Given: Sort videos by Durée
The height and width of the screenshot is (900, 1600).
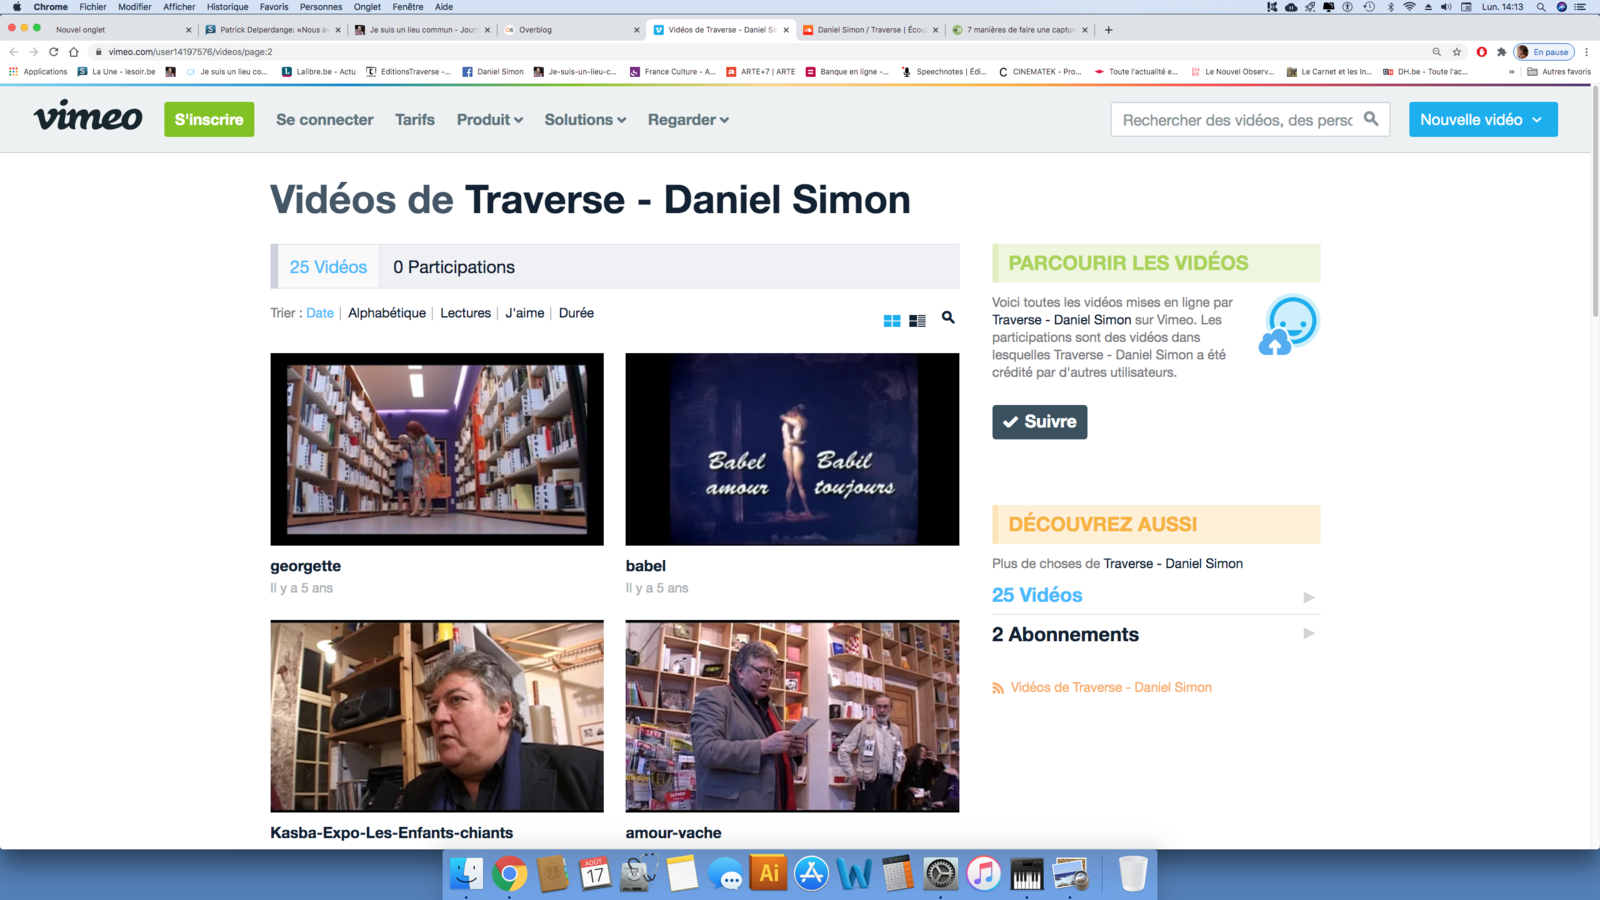Looking at the screenshot, I should (576, 313).
